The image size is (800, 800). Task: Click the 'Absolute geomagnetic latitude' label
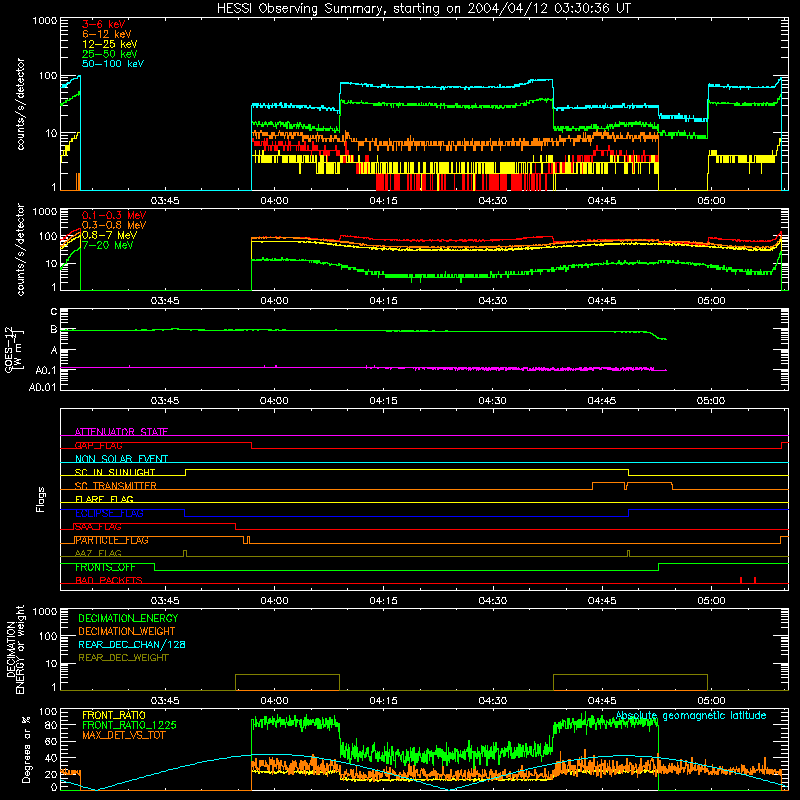(x=691, y=716)
